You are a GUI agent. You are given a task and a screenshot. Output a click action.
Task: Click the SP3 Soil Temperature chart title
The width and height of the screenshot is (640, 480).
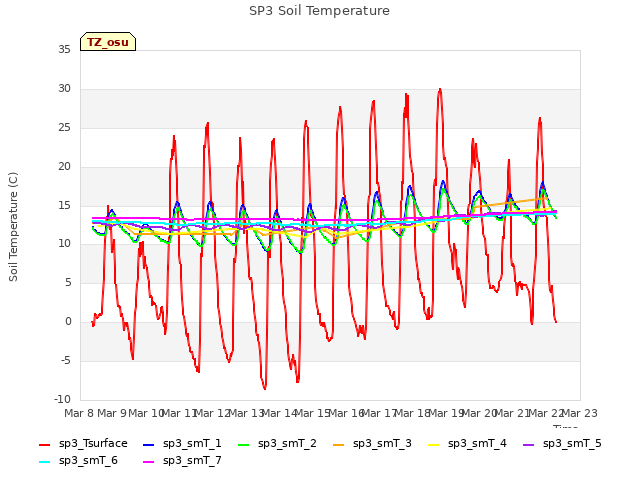319,11
